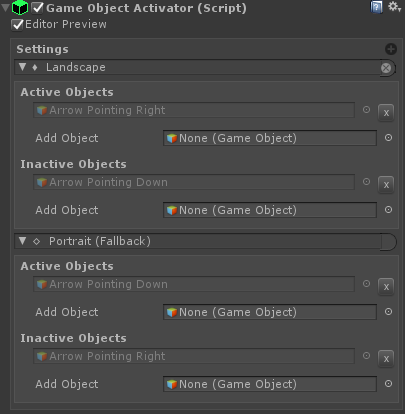
Task: Remove Arrow Pointing Down from Landscape inactive objects
Action: click(x=386, y=185)
